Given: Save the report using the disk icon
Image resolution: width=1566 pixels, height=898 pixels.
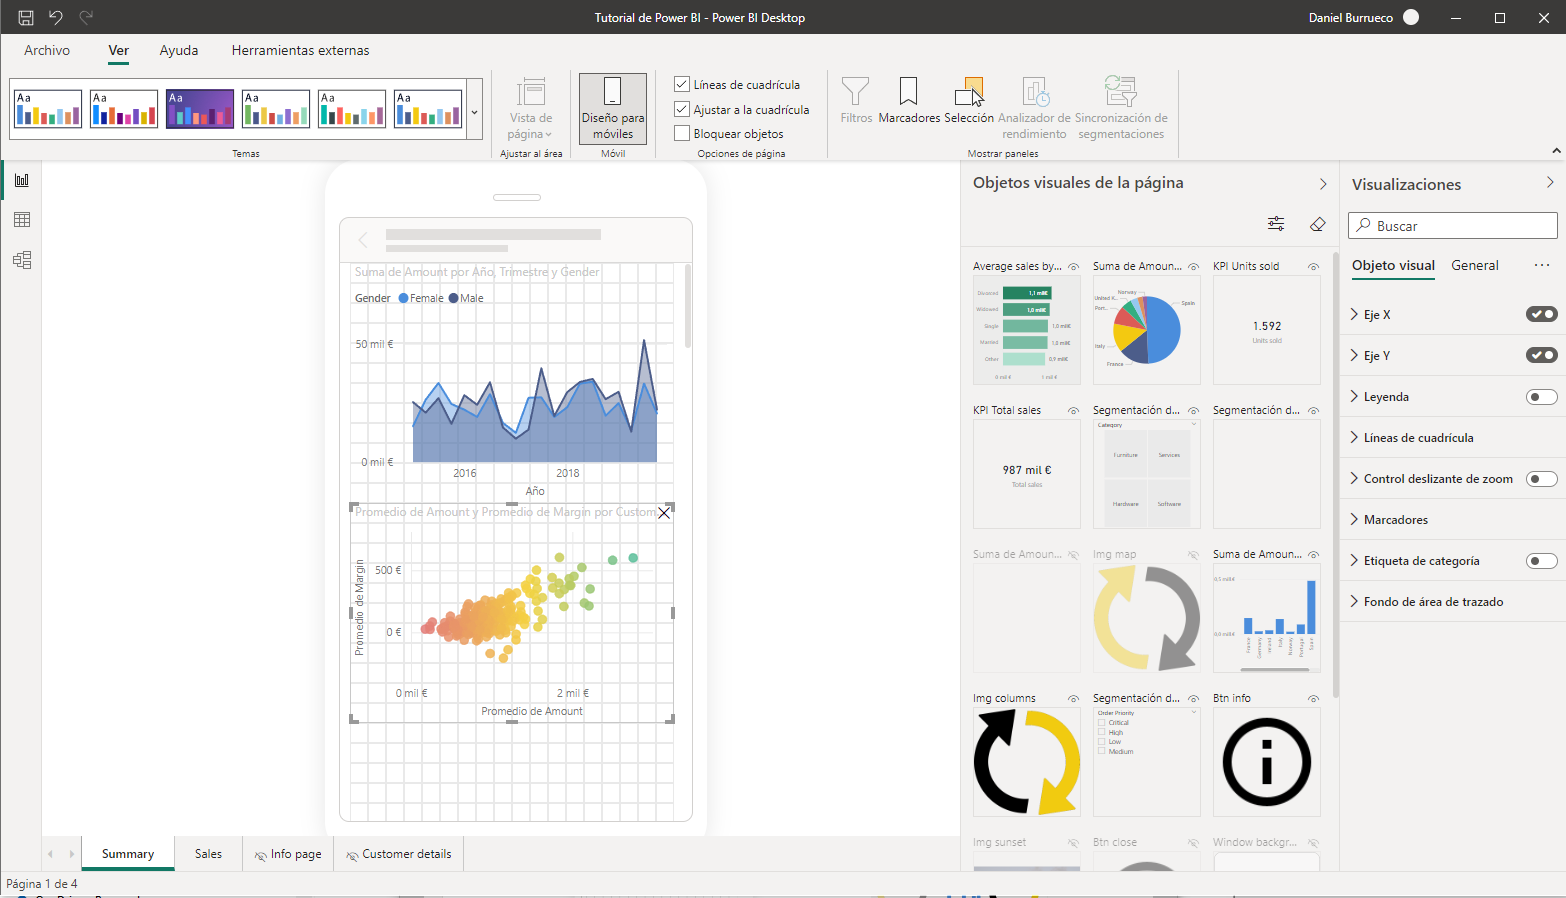Looking at the screenshot, I should tap(26, 17).
